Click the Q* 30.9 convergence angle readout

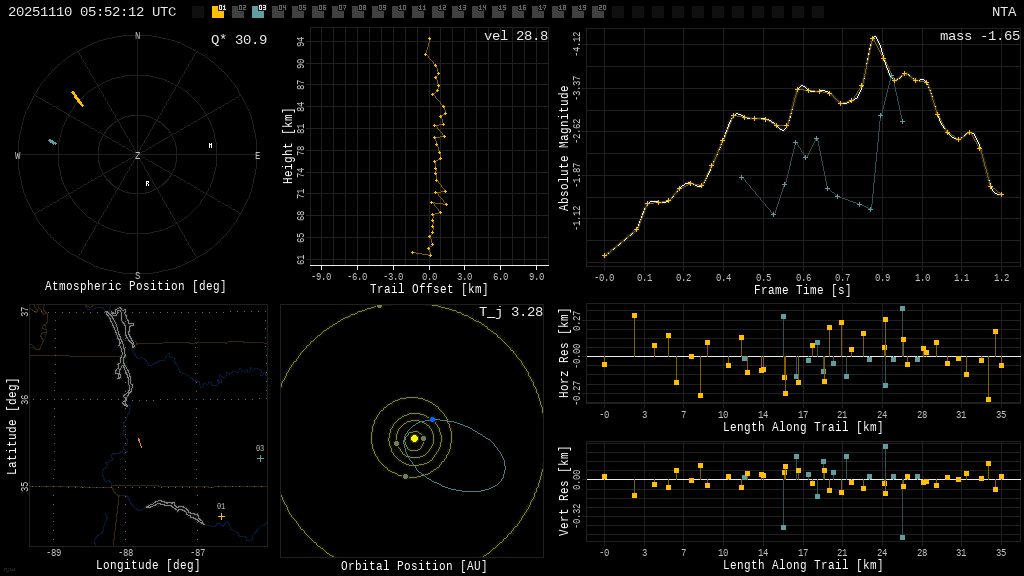[x=238, y=40]
